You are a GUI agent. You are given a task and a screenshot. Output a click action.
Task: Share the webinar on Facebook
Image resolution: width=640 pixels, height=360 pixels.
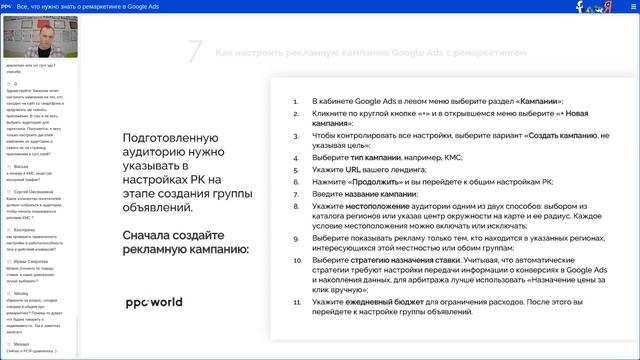point(579,7)
